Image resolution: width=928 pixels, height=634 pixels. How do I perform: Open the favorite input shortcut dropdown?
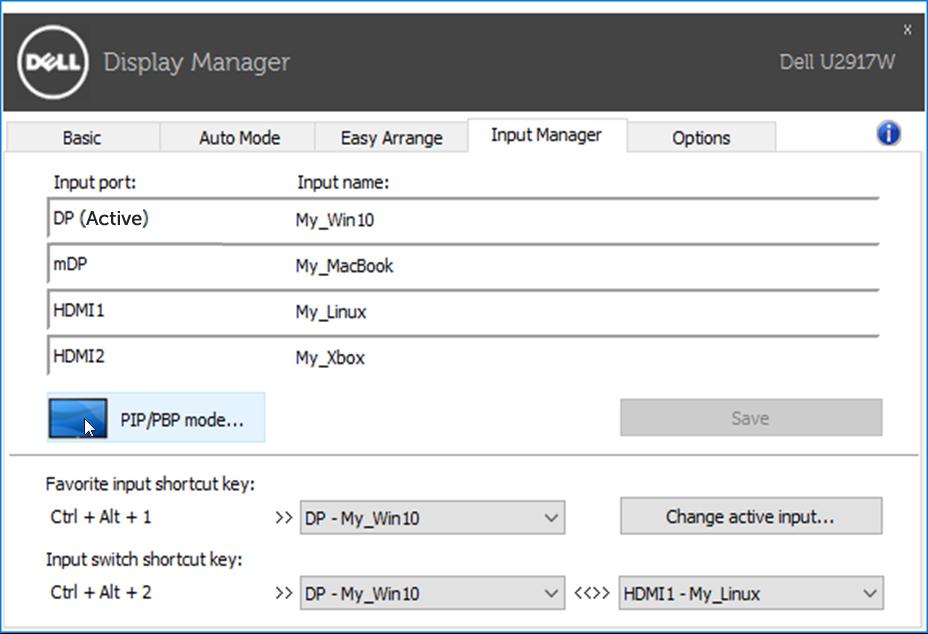click(433, 518)
